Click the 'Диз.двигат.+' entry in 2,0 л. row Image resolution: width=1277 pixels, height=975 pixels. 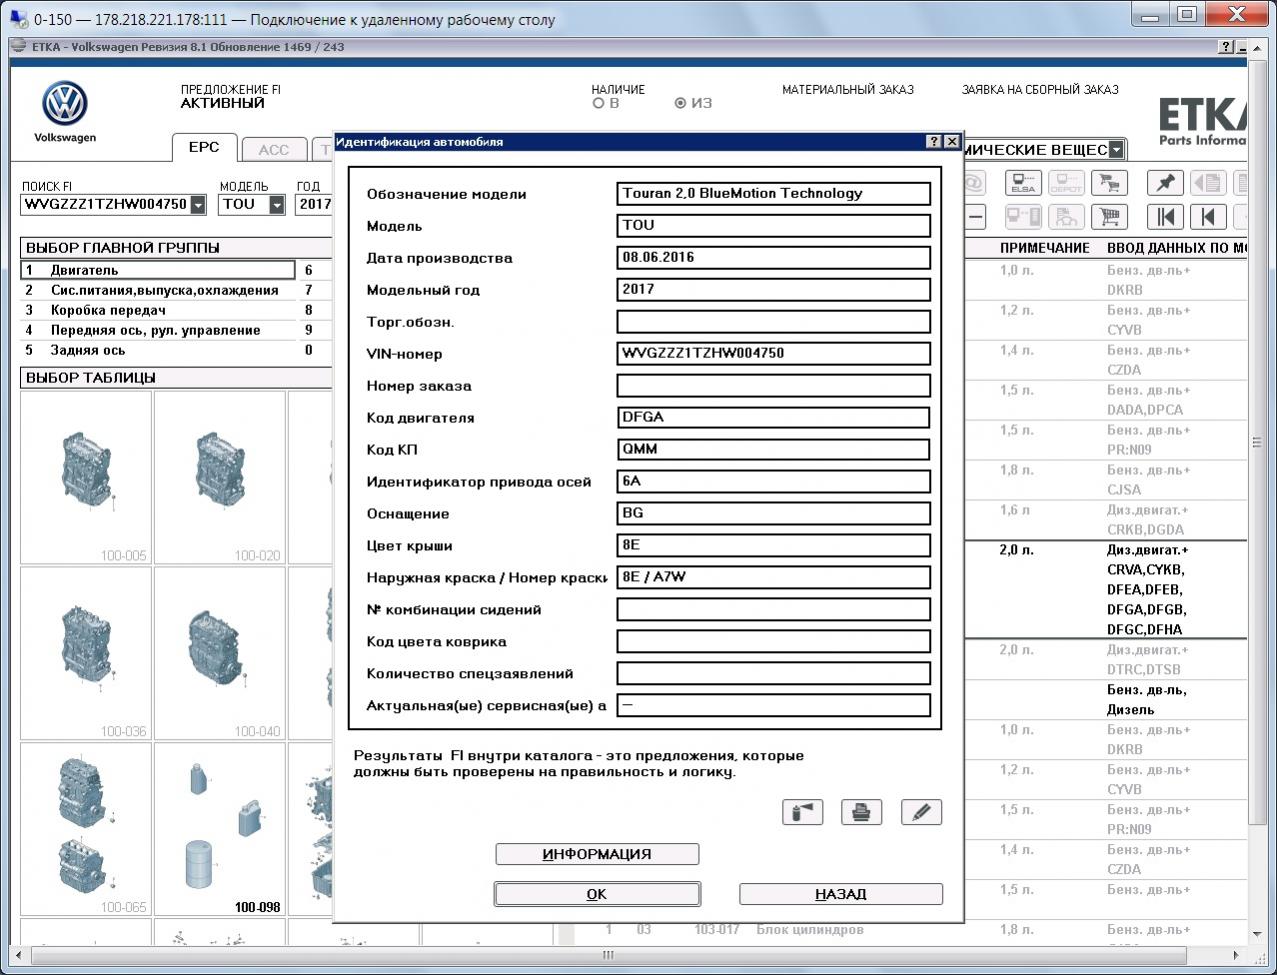point(1148,550)
